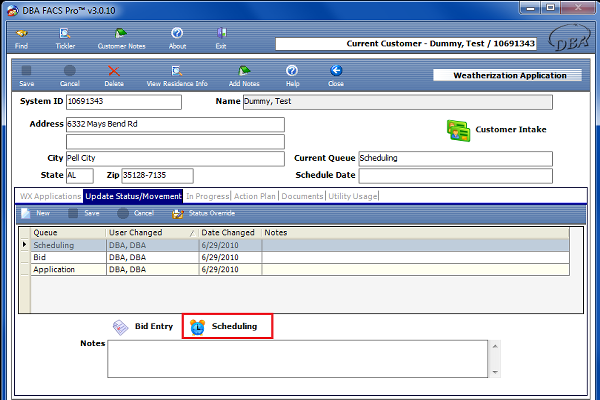Image resolution: width=600 pixels, height=400 pixels.
Task: Sort by Queue column header
Action: pyautogui.click(x=68, y=233)
